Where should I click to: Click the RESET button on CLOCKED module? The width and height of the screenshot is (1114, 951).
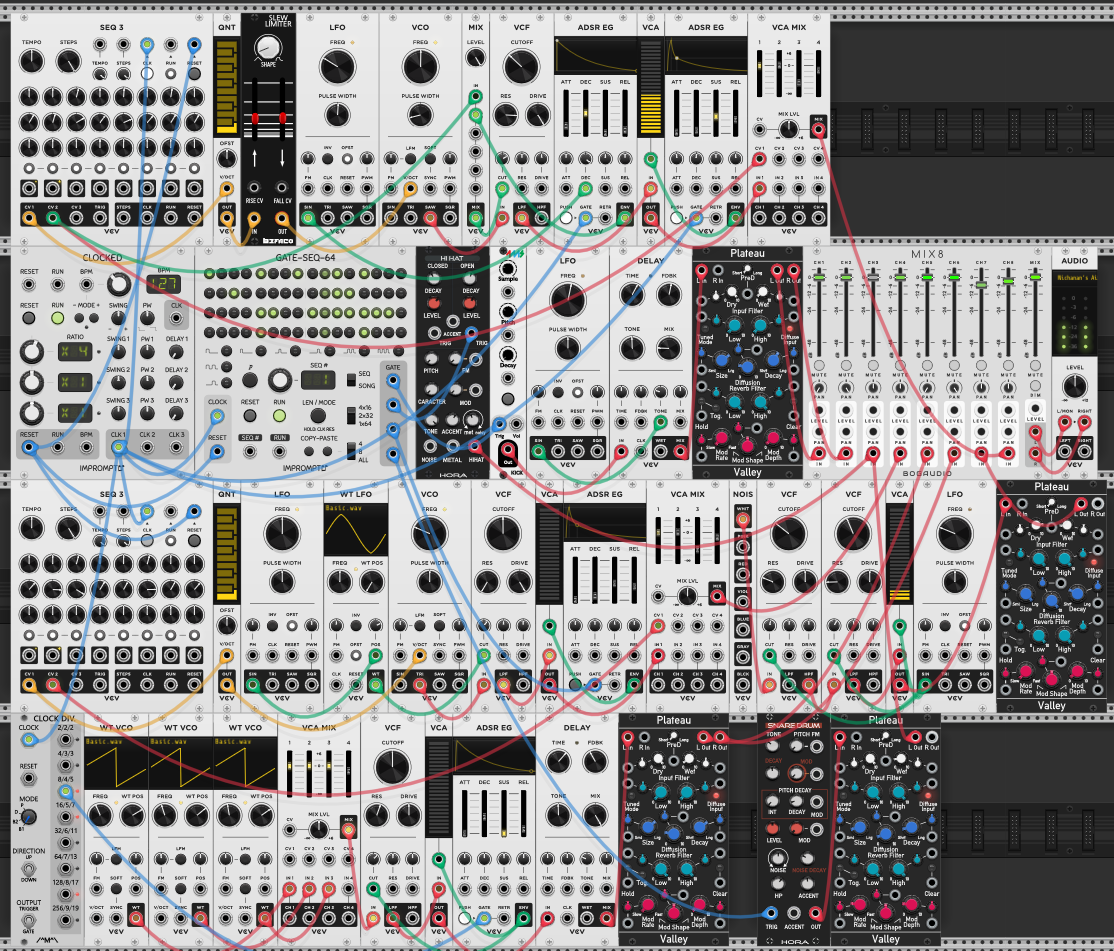(29, 318)
